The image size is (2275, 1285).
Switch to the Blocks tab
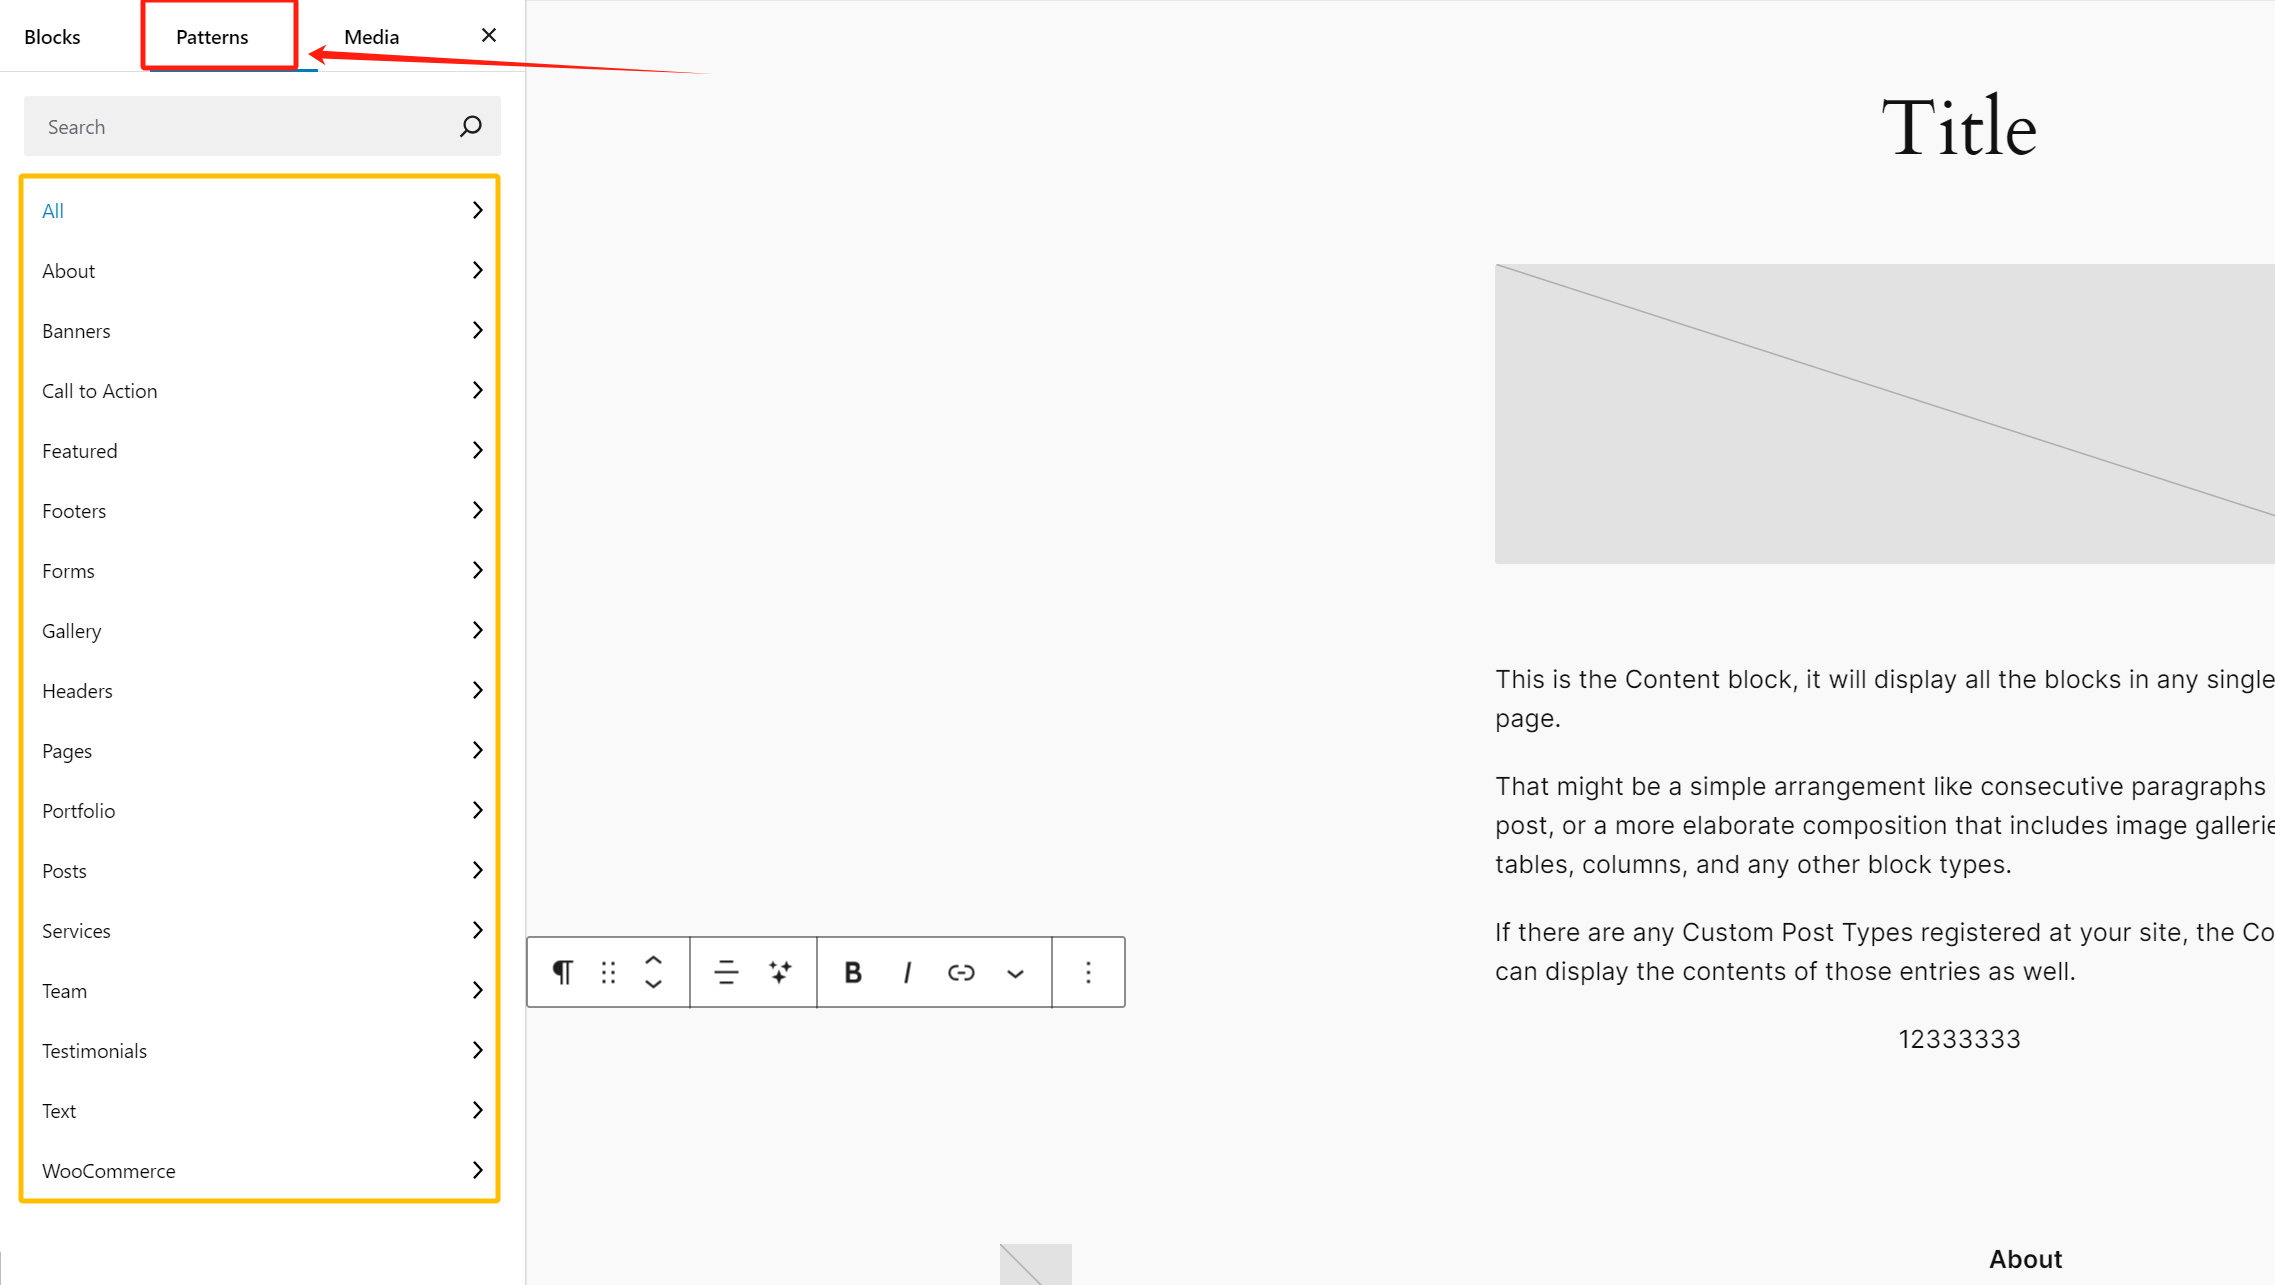pyautogui.click(x=52, y=37)
